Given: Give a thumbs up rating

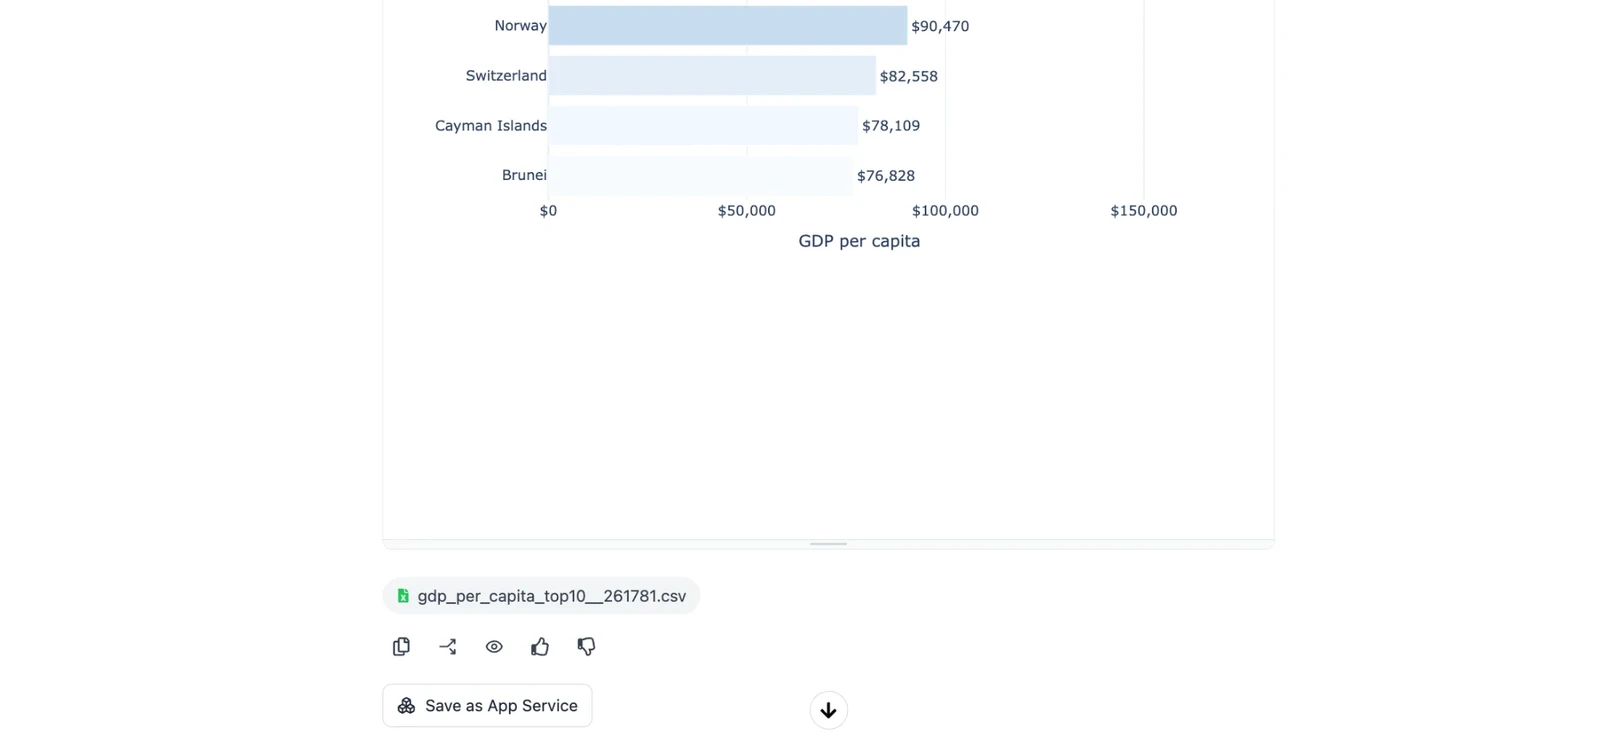Looking at the screenshot, I should (540, 647).
